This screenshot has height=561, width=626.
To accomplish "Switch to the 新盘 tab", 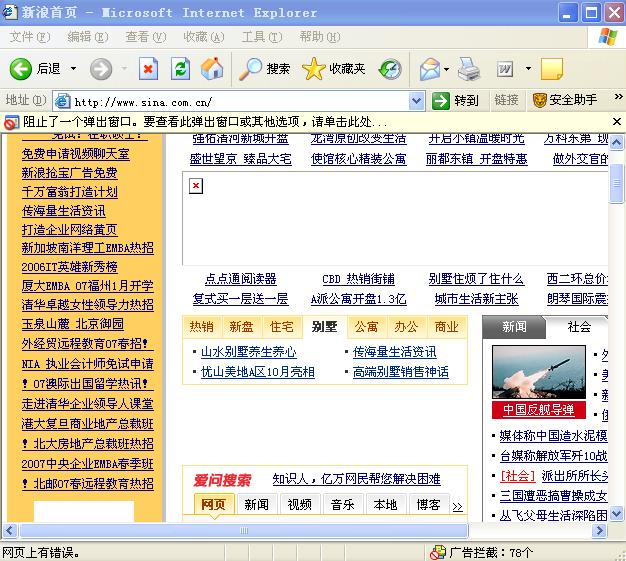I will 241,327.
